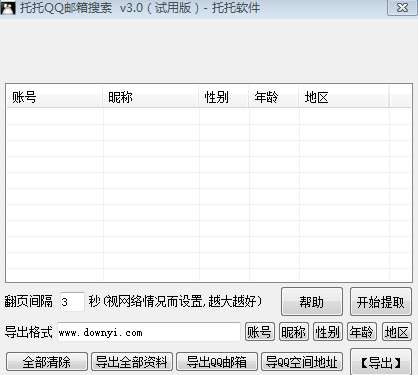Viewport: 418px width, 375px height.
Task: Click the 导出格式 text field
Action: pyautogui.click(x=149, y=332)
